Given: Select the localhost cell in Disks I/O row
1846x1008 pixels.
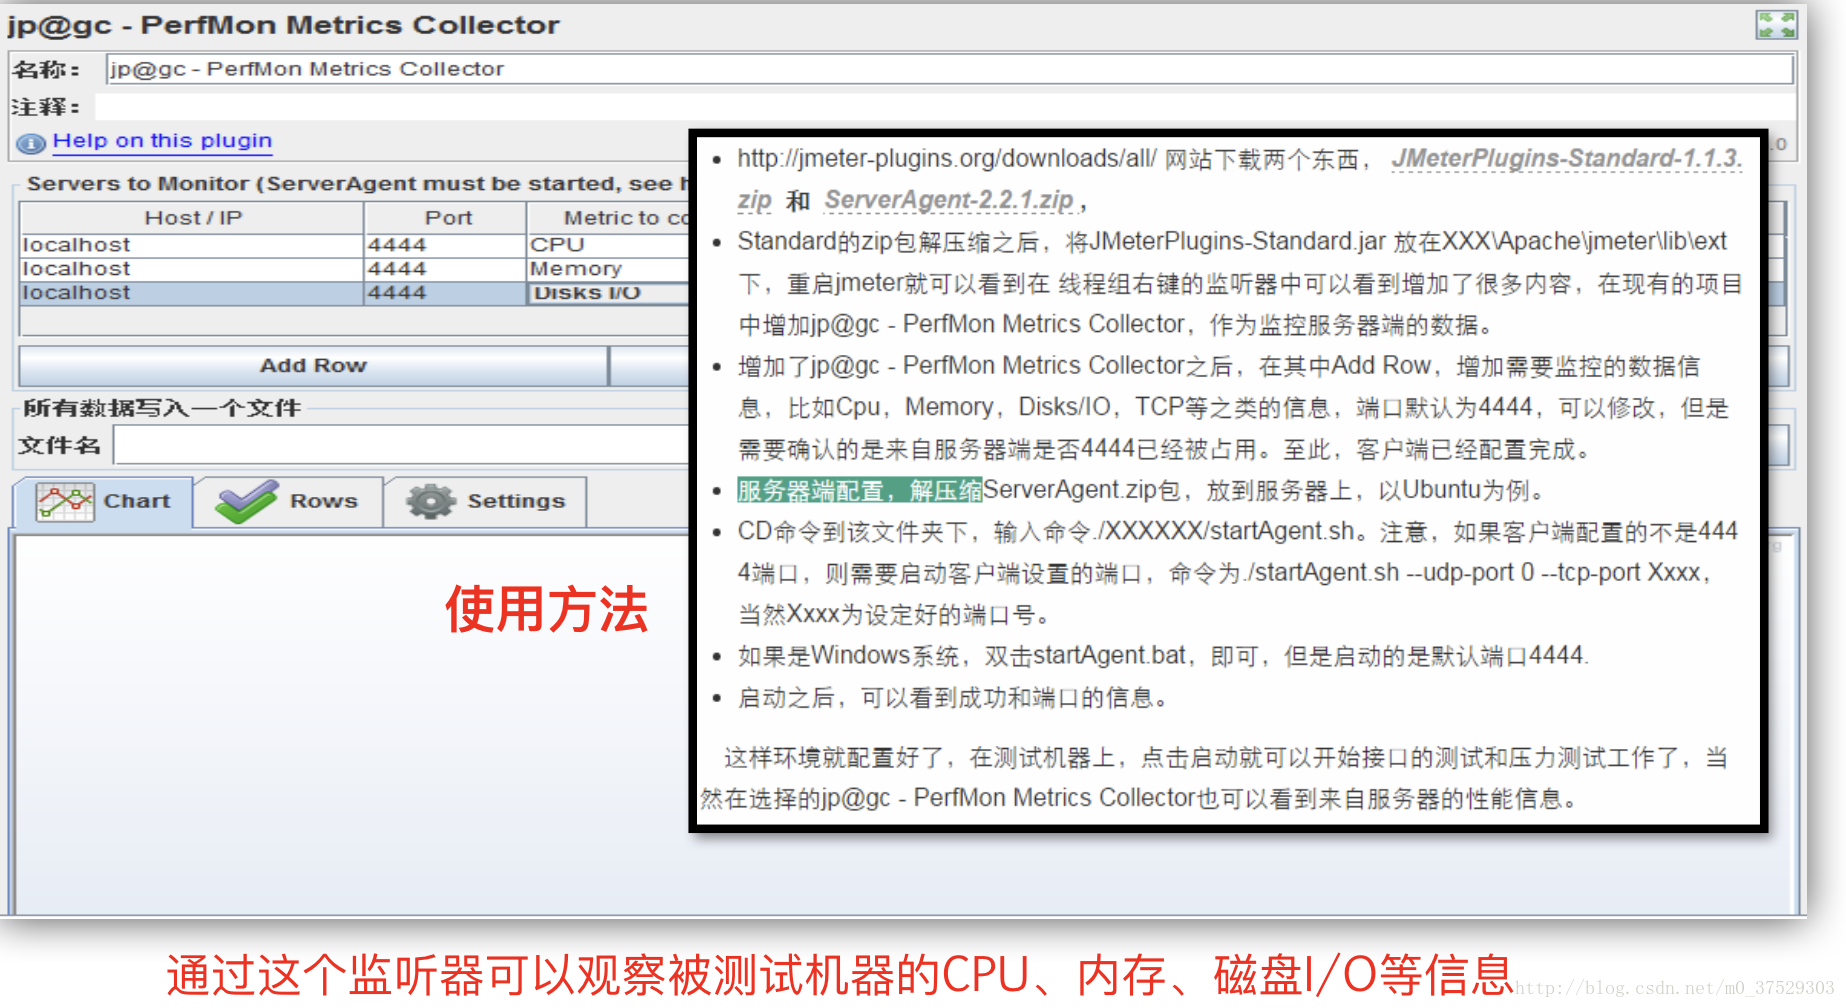Looking at the screenshot, I should pyautogui.click(x=191, y=293).
